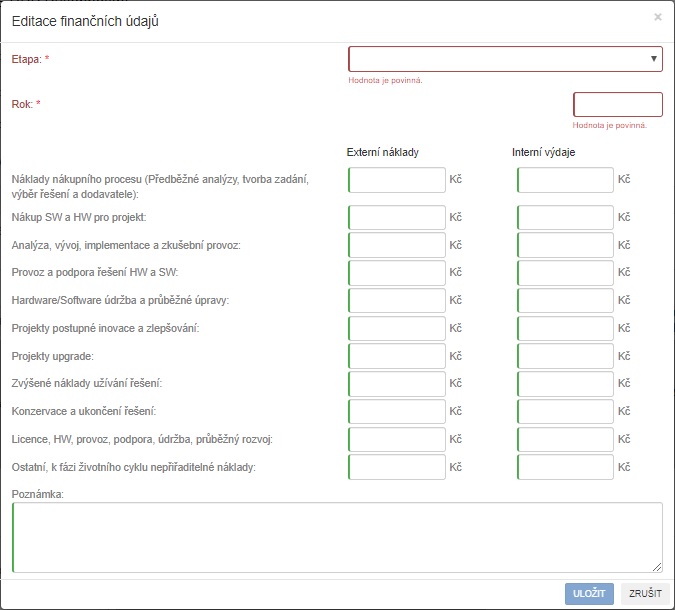675x610 pixels.
Task: Click Interní výdaje field for Nákup SW a HW
Action: [565, 218]
